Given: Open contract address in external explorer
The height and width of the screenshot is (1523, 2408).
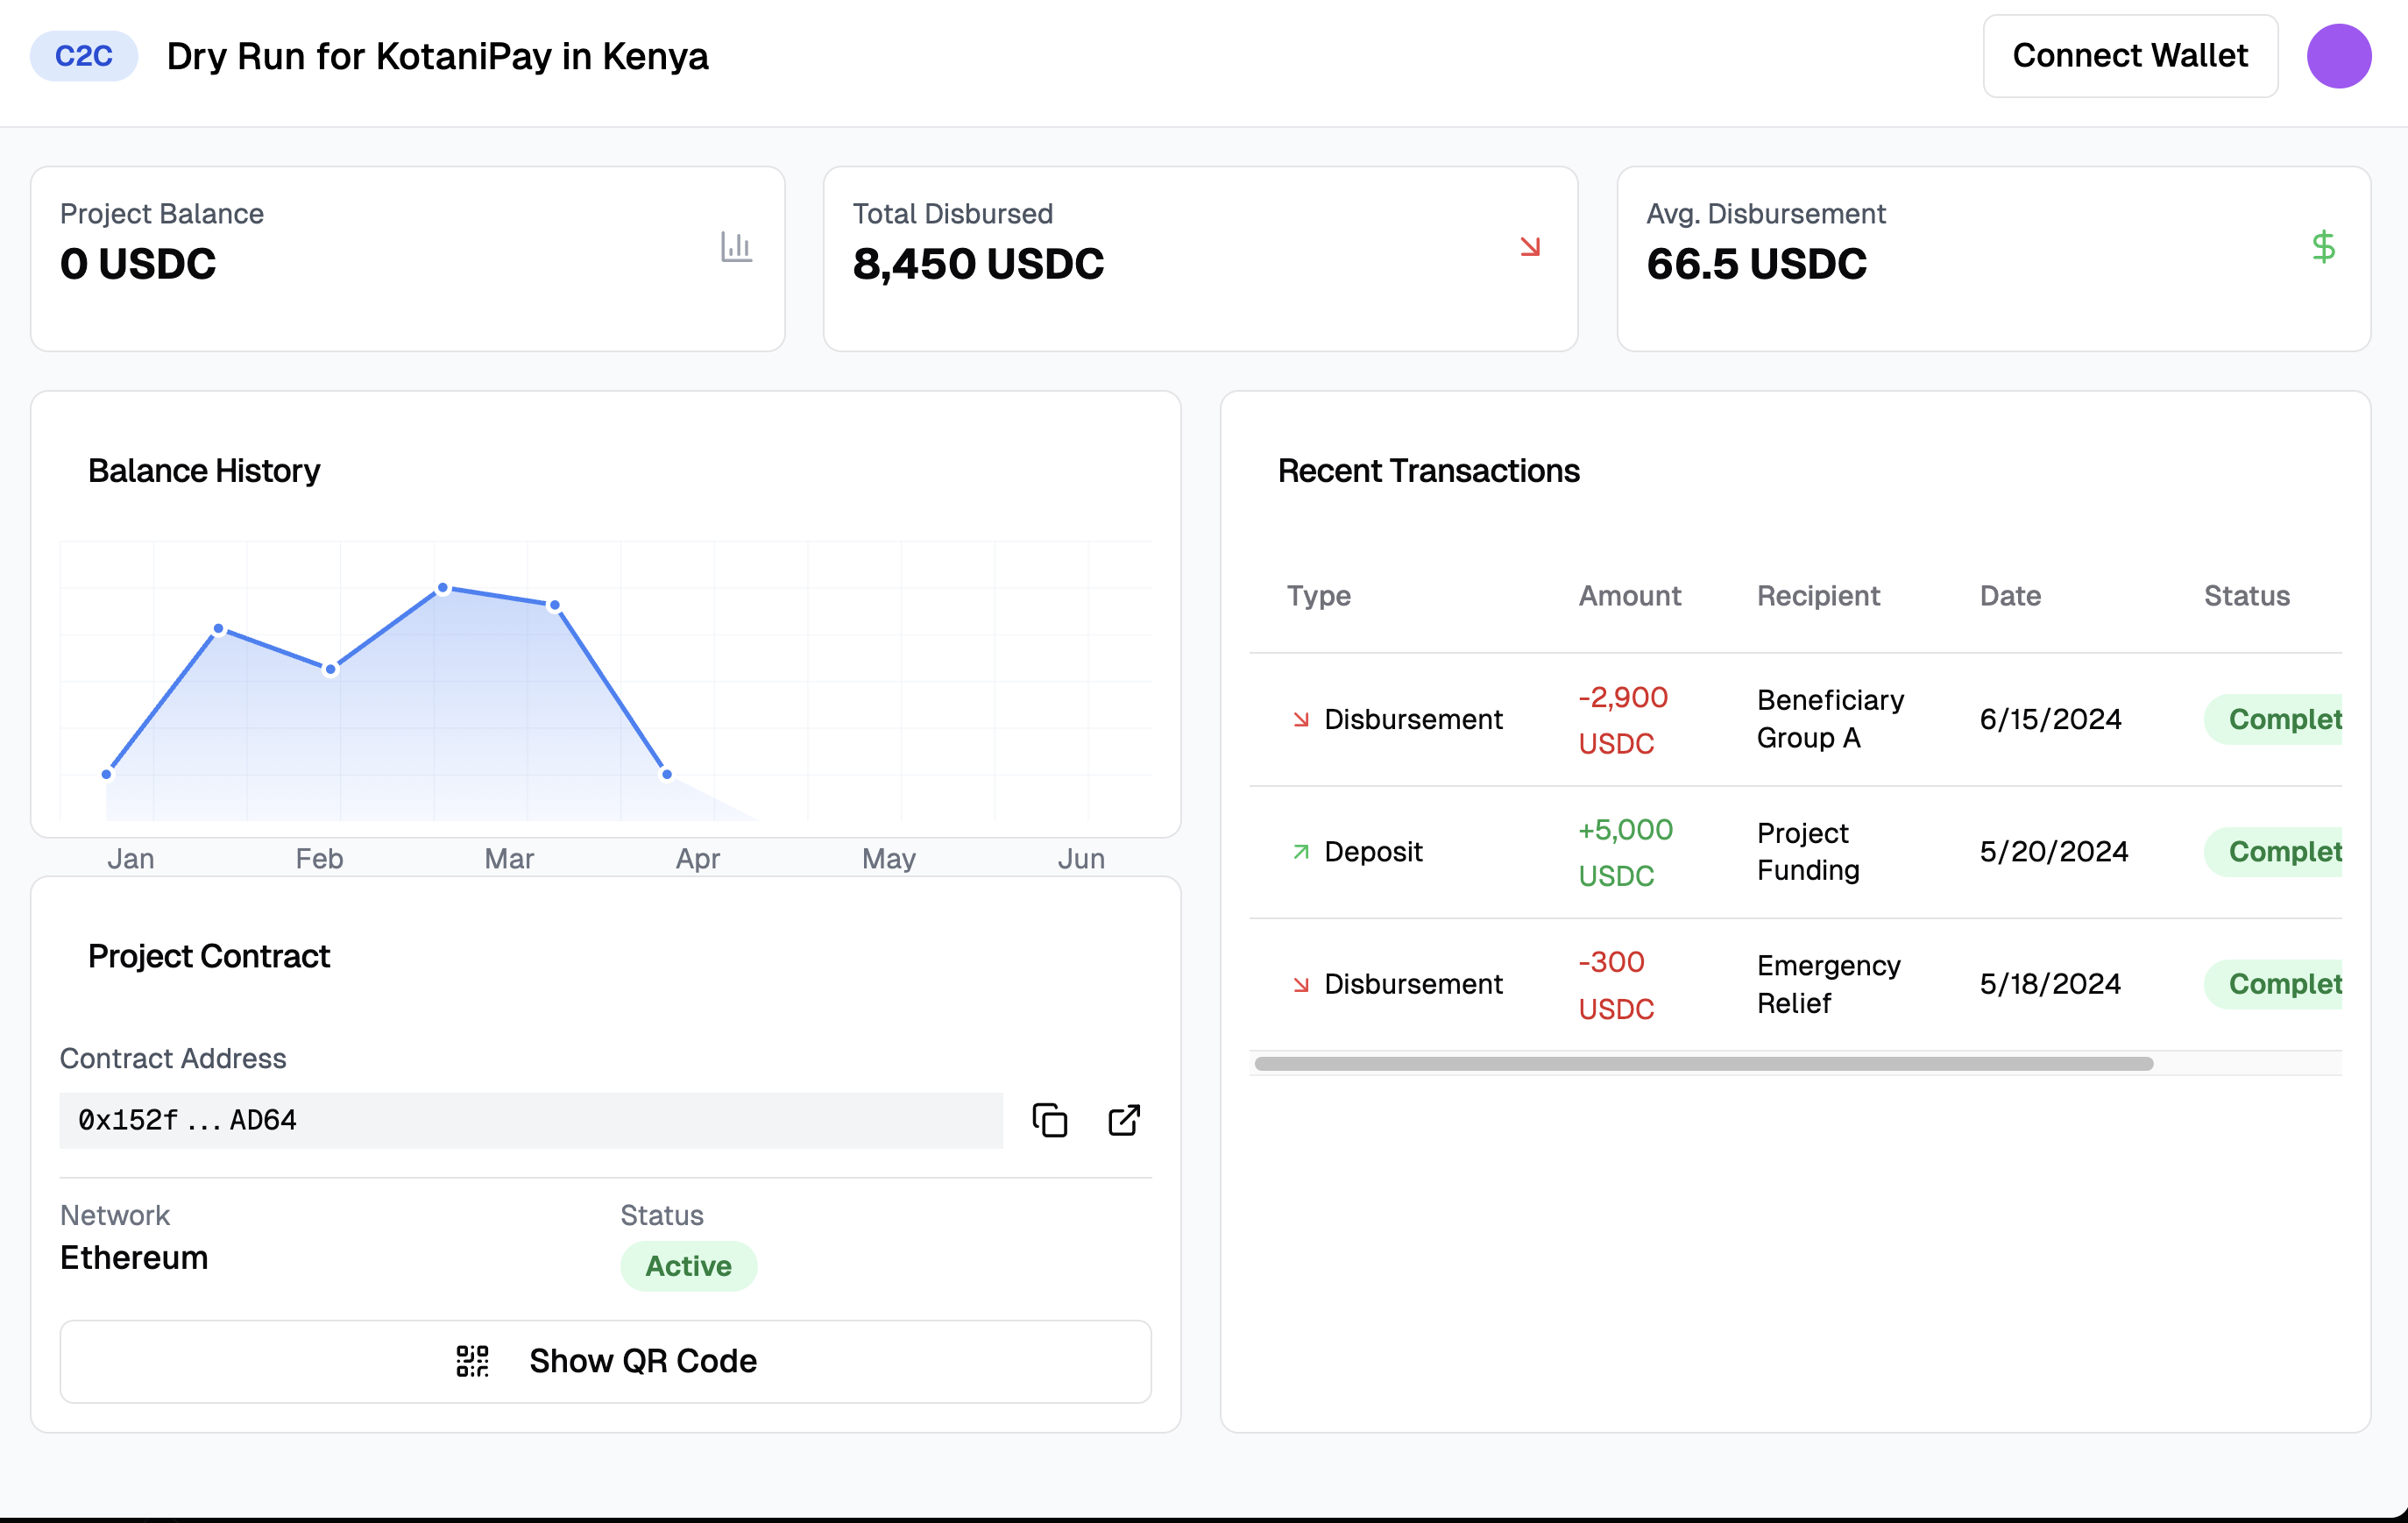Looking at the screenshot, I should click(x=1124, y=1120).
